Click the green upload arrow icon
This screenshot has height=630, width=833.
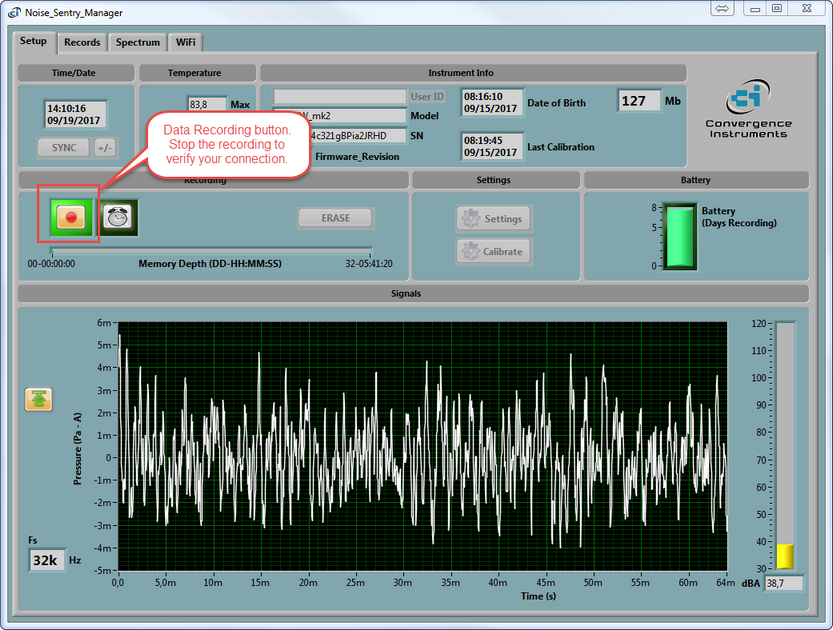tap(39, 399)
